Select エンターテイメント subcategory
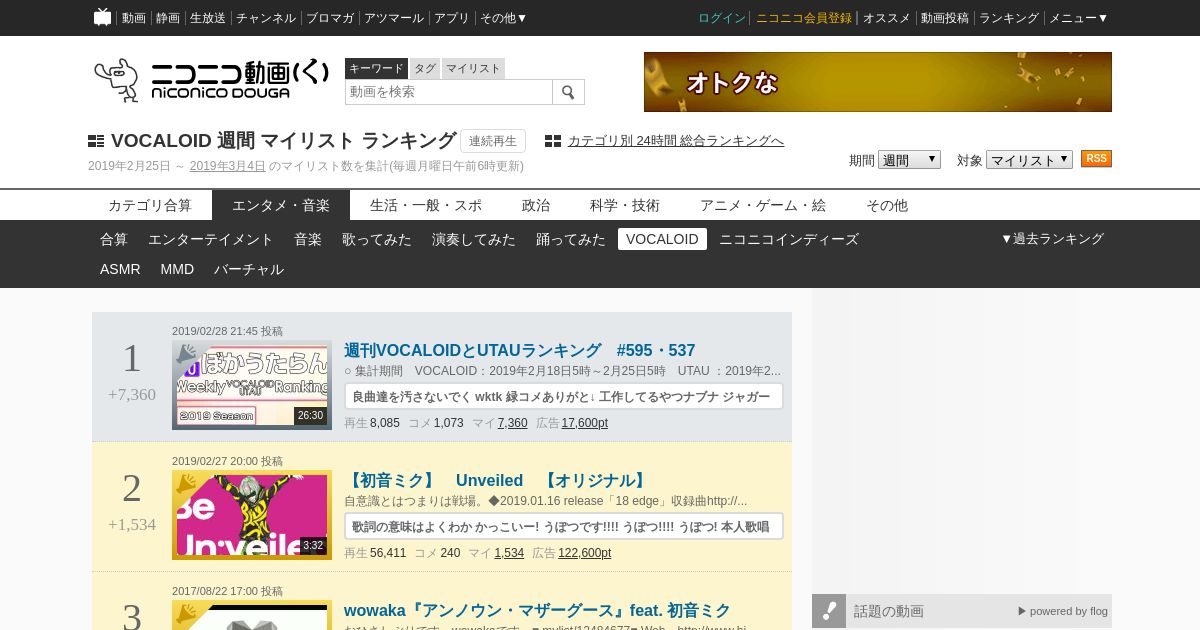Image resolution: width=1200 pixels, height=630 pixels. click(x=211, y=239)
